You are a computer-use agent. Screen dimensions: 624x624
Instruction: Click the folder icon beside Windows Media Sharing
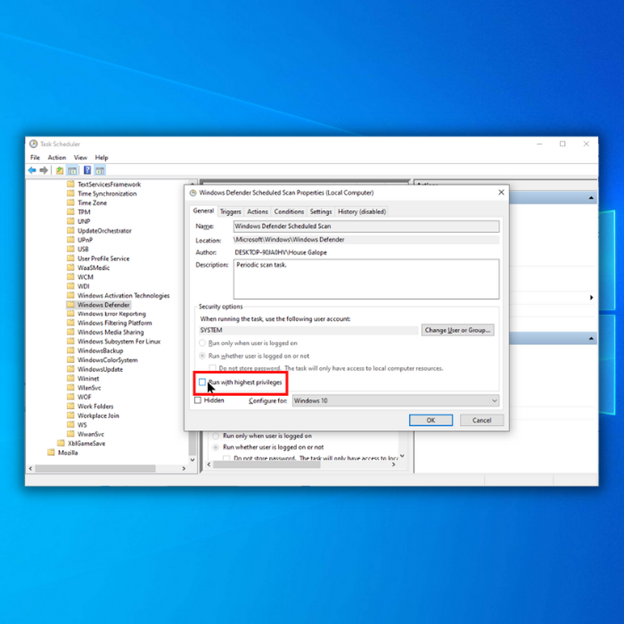pyautogui.click(x=70, y=332)
